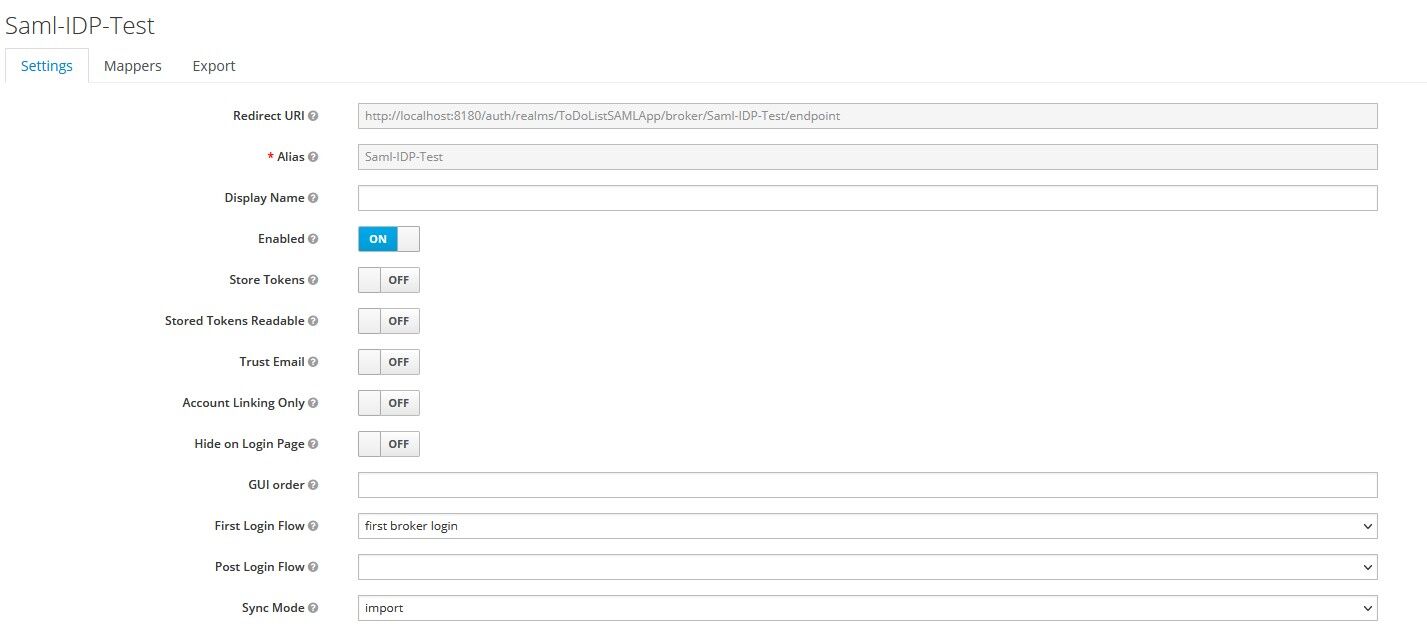Click the help icon beside Alias

click(x=314, y=157)
